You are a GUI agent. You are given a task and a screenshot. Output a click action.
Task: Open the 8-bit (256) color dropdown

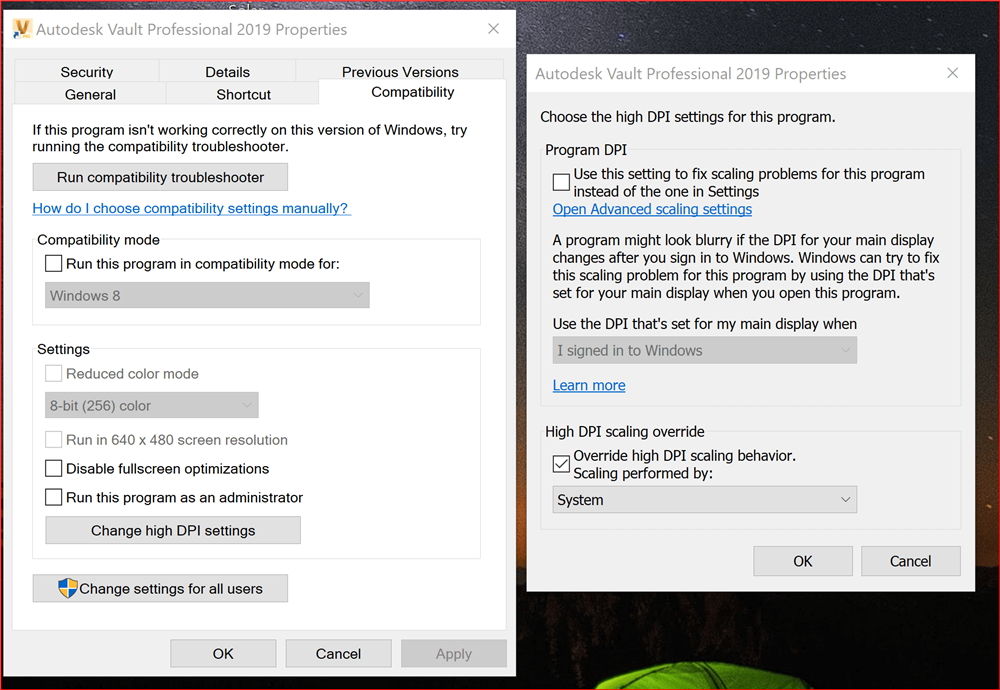click(152, 405)
